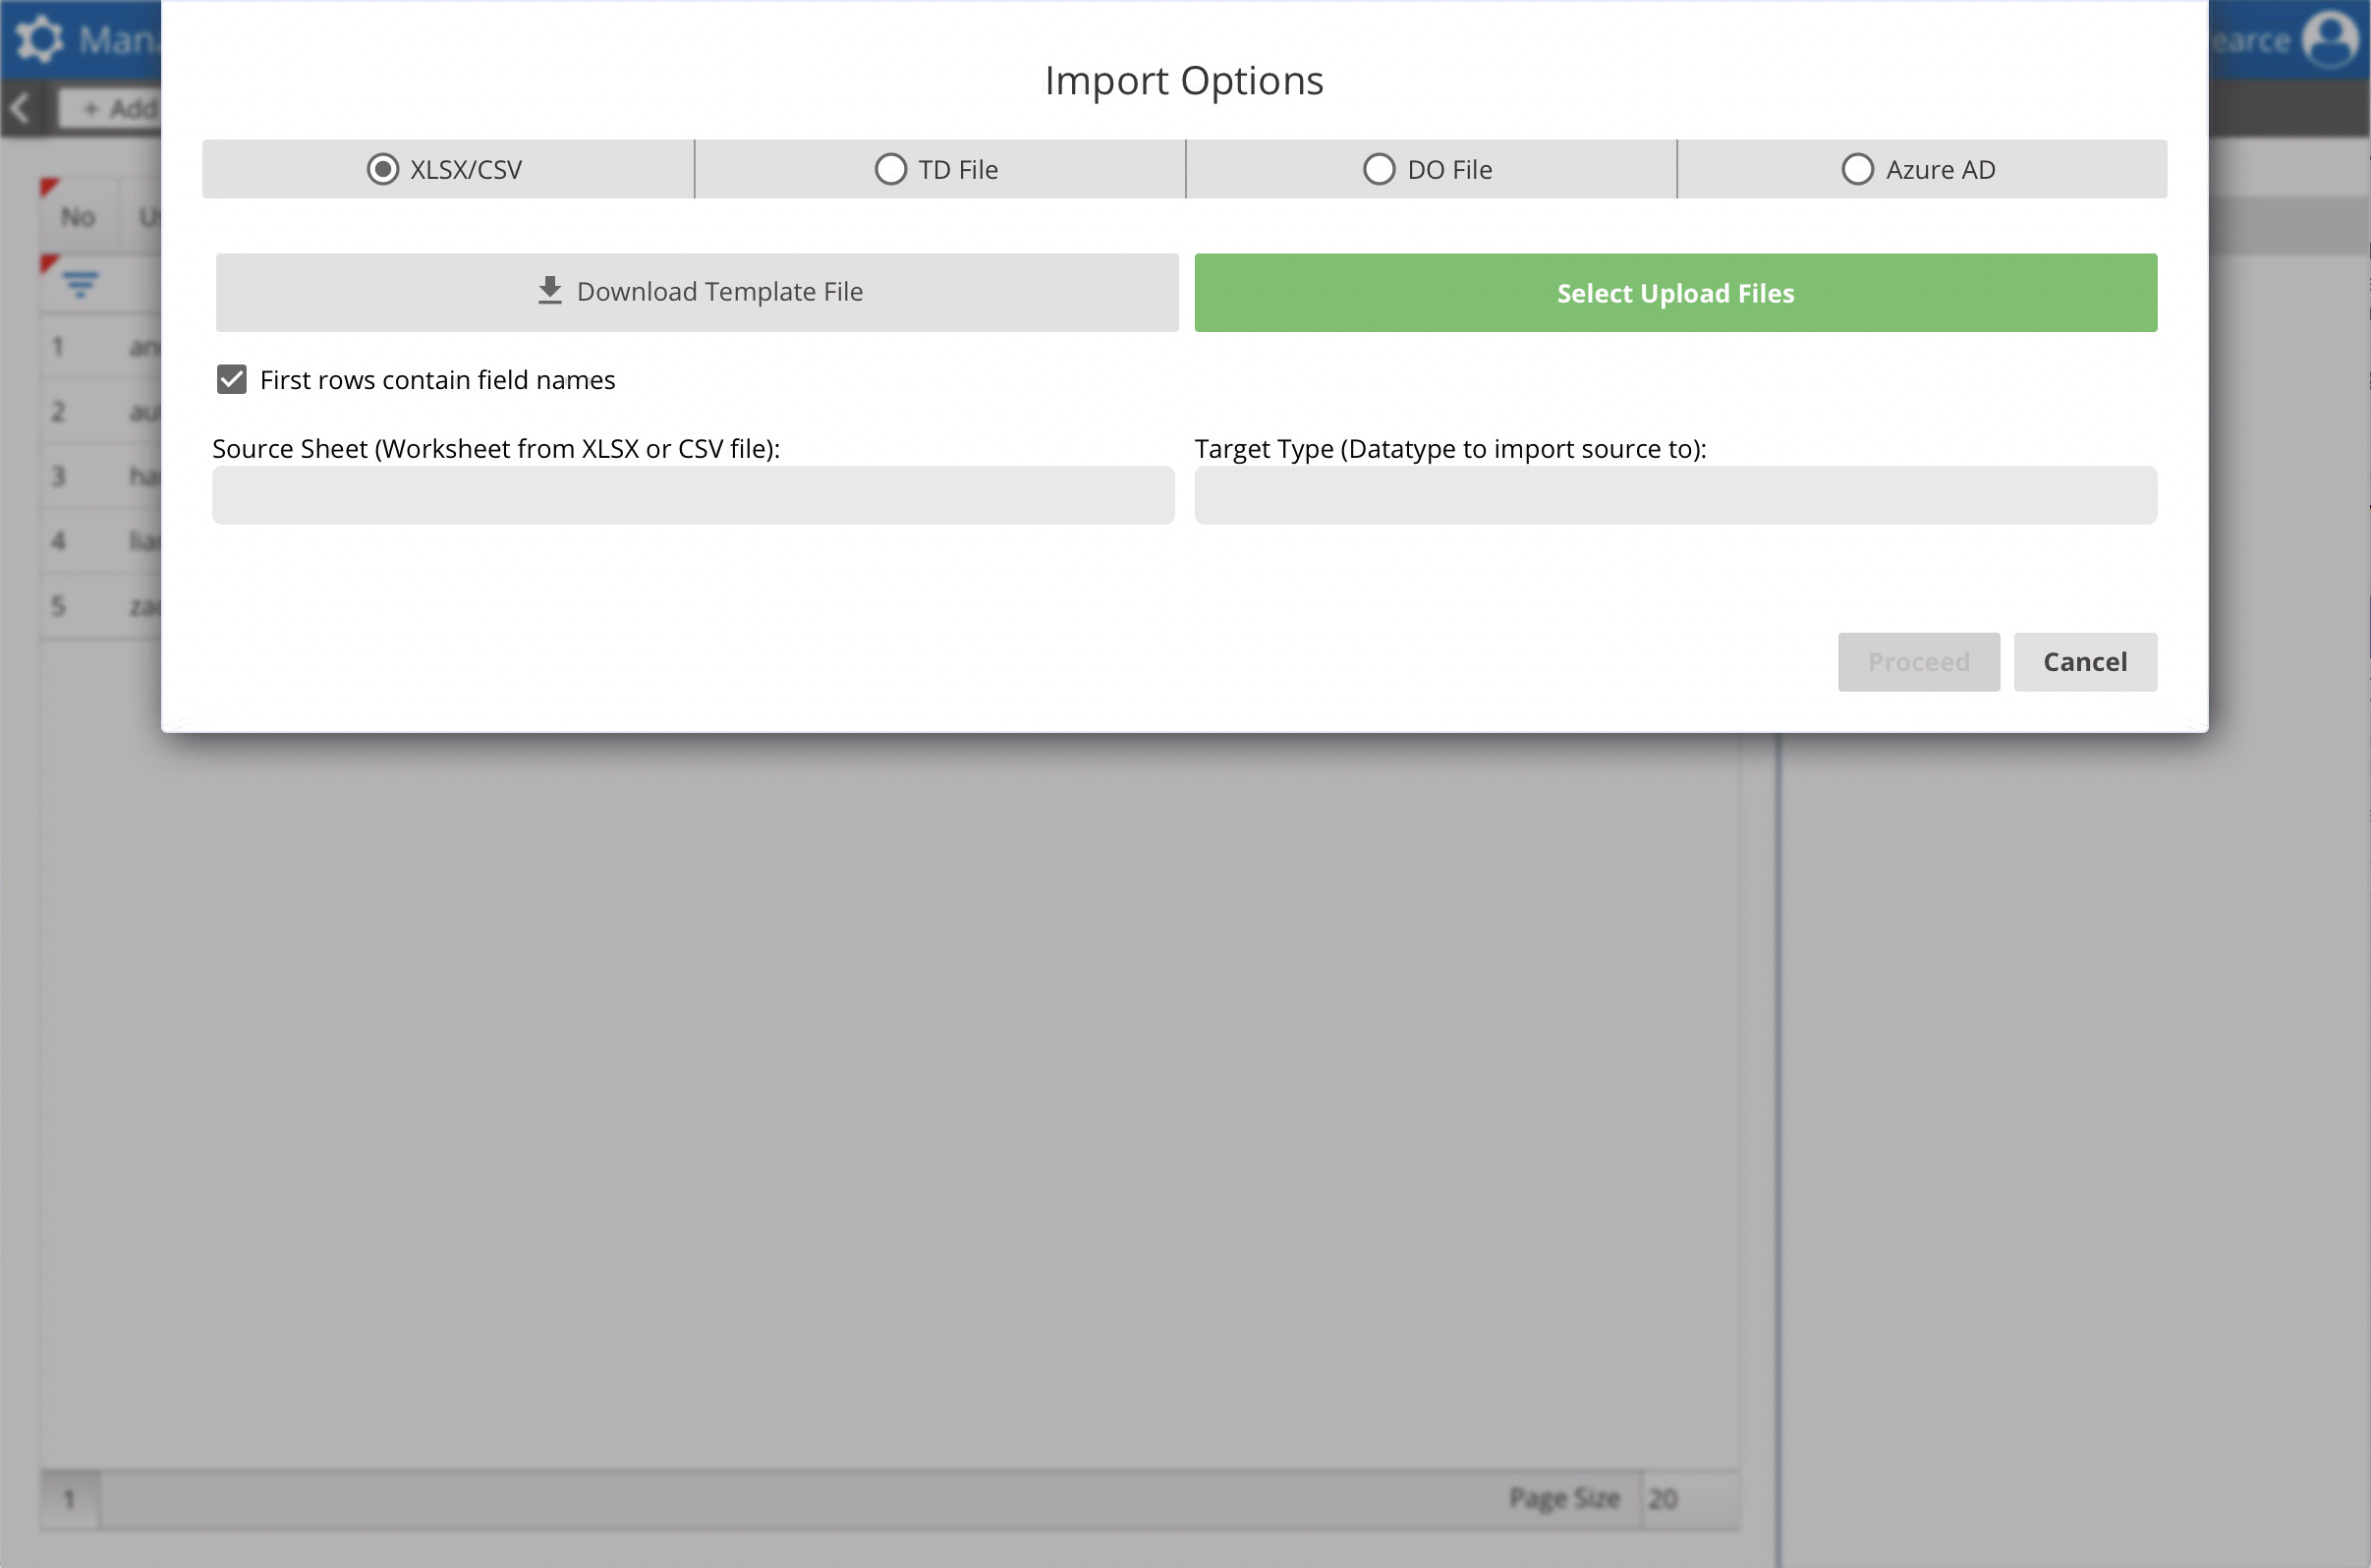Click Download Template File button

pos(697,292)
